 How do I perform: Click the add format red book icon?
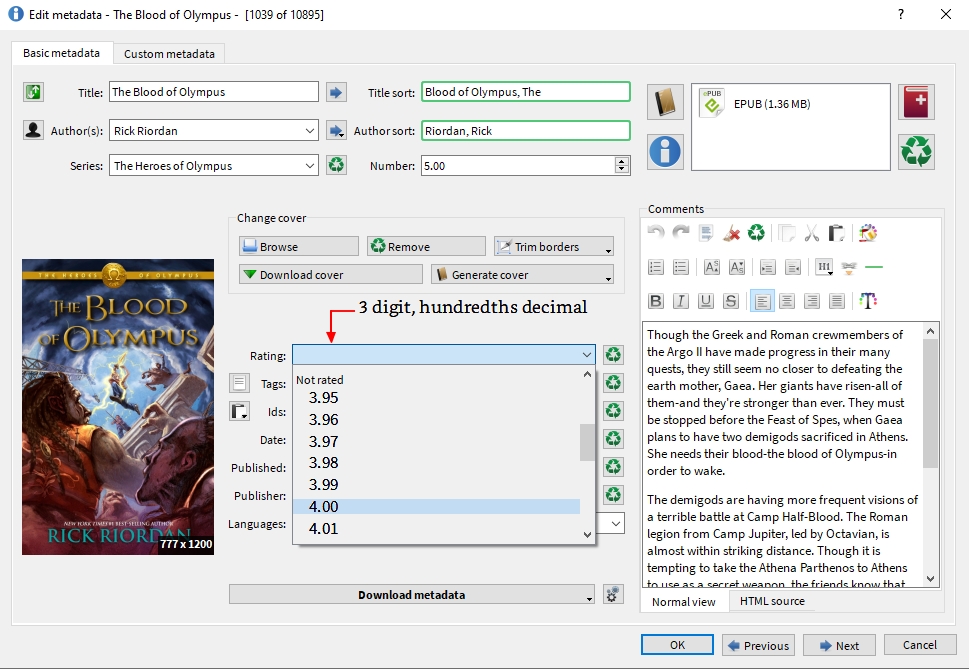916,102
